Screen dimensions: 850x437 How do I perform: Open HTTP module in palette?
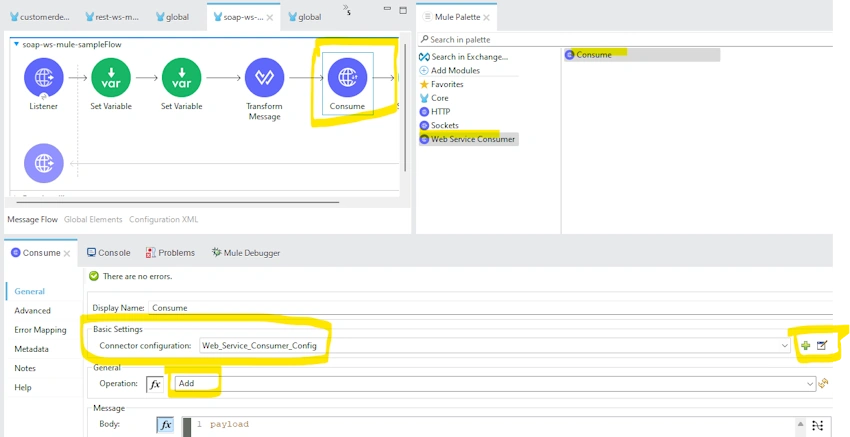[435, 112]
